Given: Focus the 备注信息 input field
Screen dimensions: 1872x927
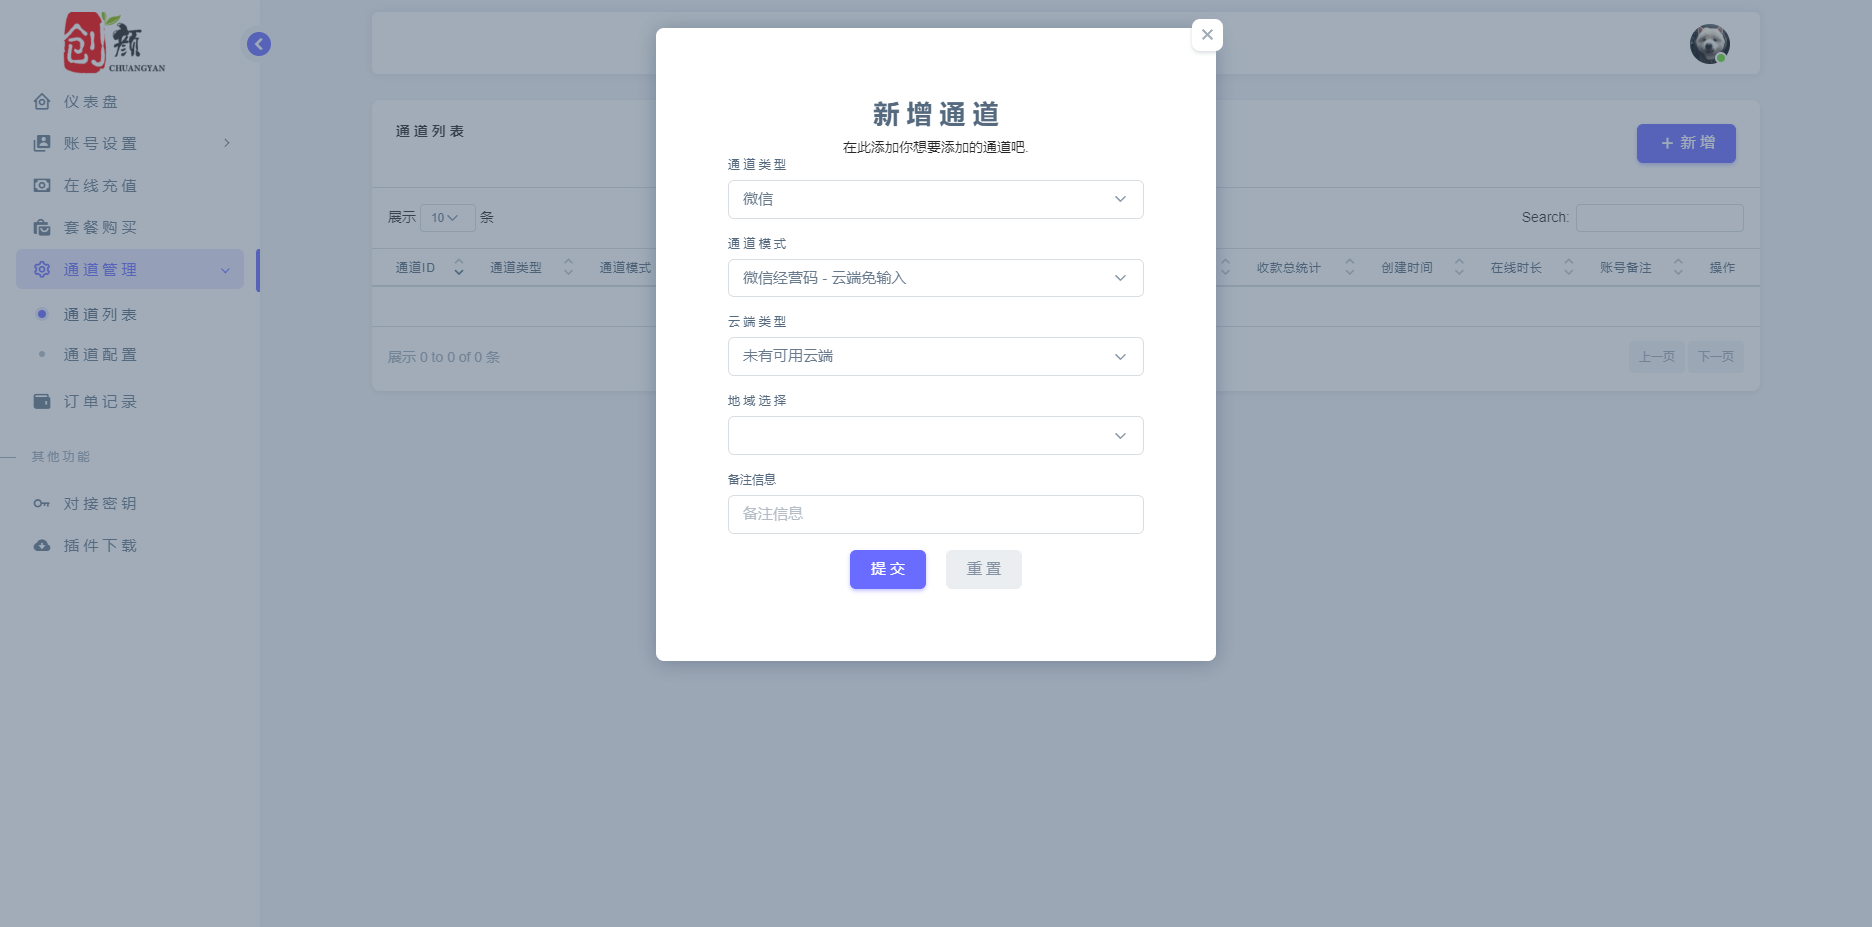Looking at the screenshot, I should pos(935,514).
